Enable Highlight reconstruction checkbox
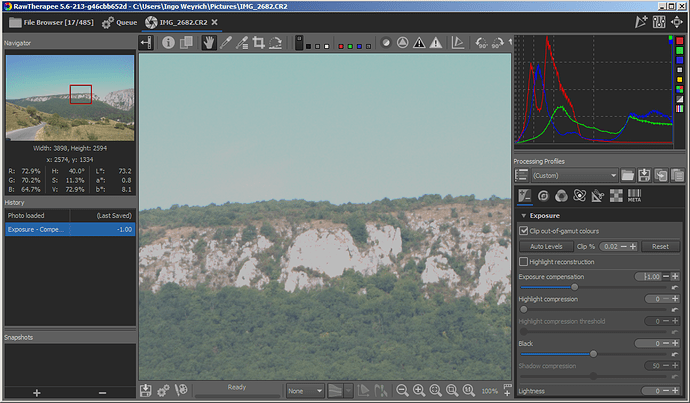Screen dimensions: 690x403 pos(524,261)
